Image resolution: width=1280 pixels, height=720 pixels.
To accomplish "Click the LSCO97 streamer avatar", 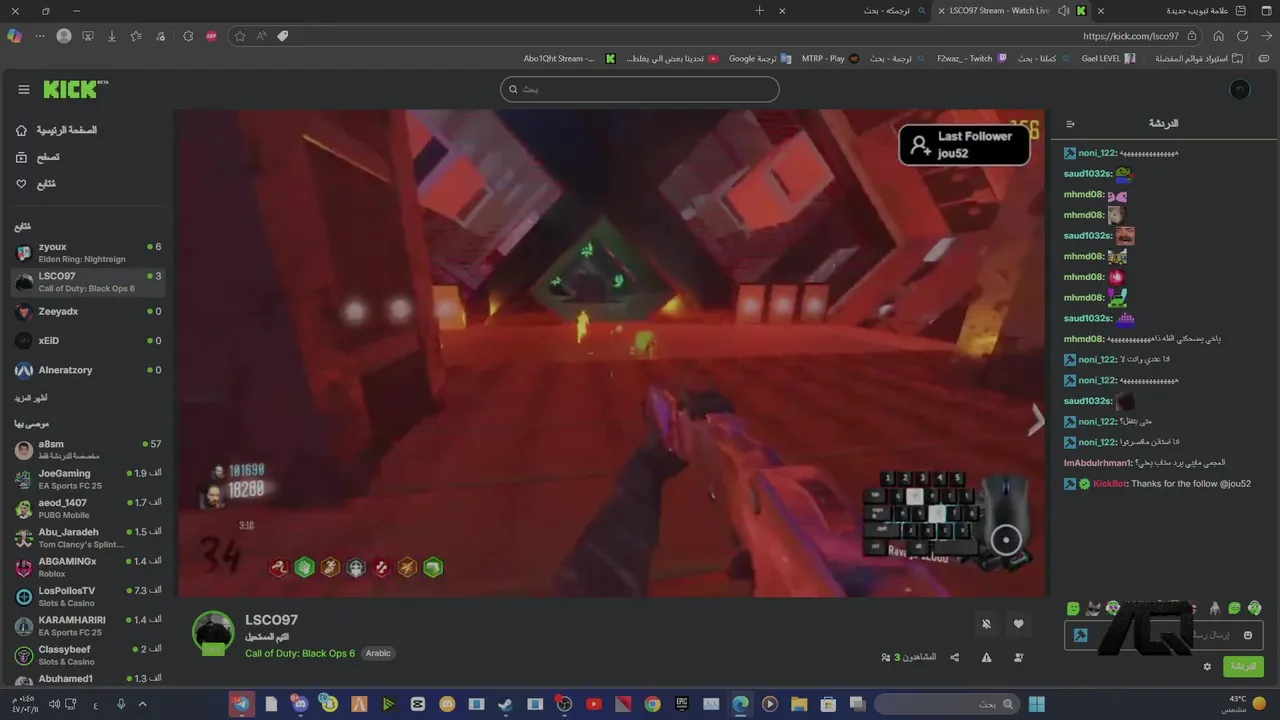I will (213, 633).
